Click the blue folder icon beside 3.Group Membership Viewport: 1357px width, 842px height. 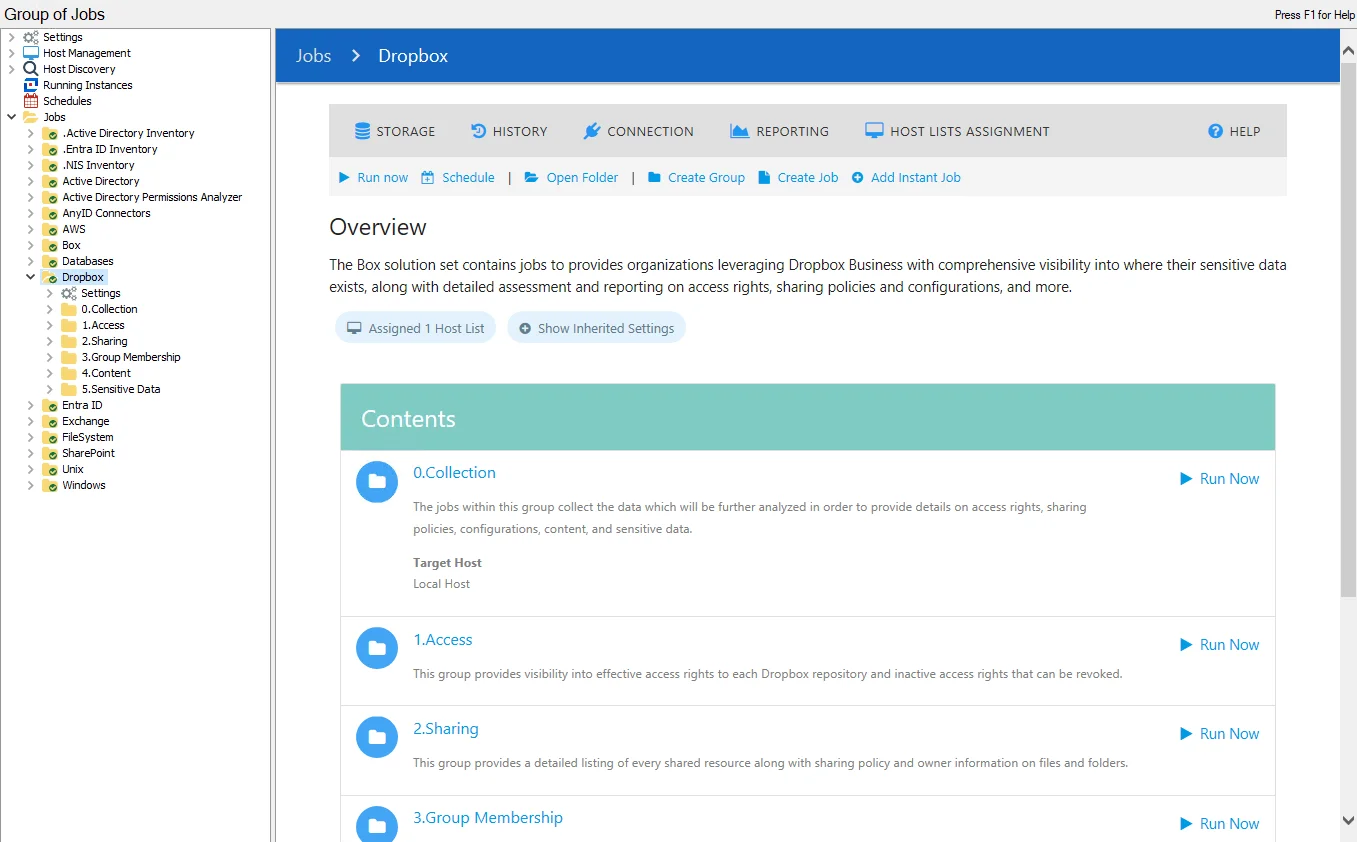(377, 826)
